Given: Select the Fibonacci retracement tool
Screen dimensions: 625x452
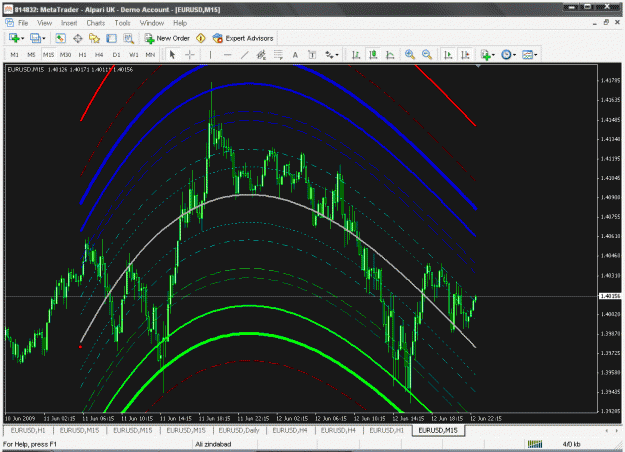Looking at the screenshot, I should pyautogui.click(x=278, y=55).
